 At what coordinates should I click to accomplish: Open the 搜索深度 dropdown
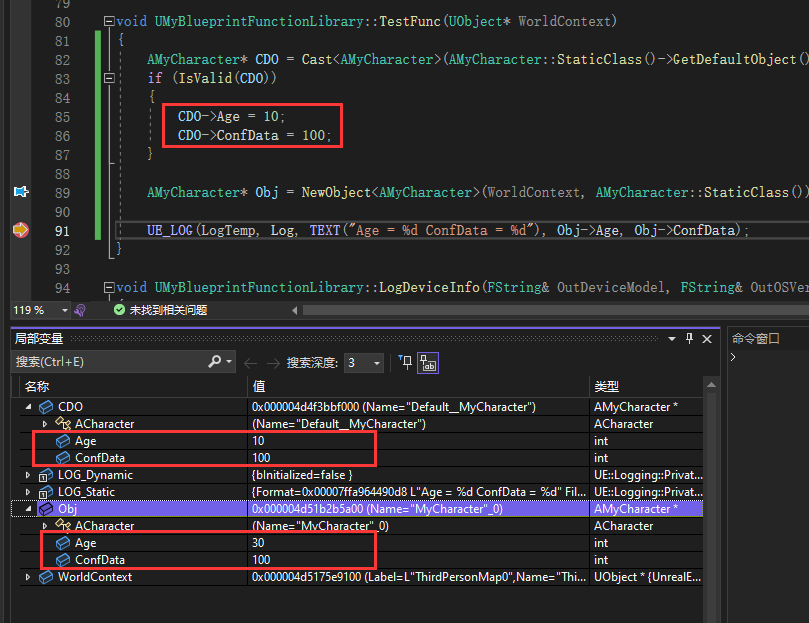[x=375, y=362]
